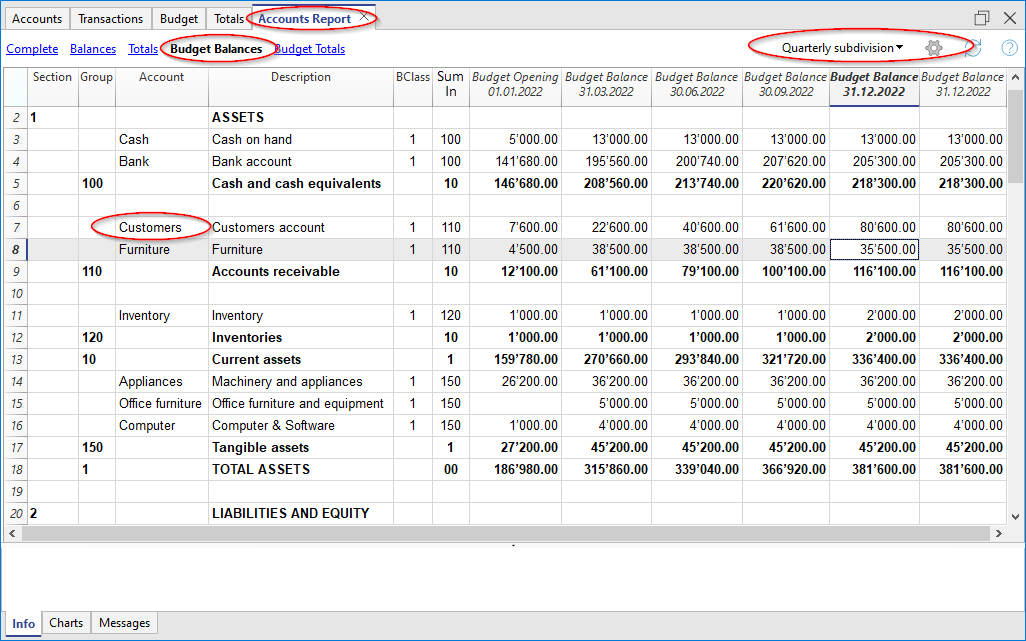
Task: Open the help question mark icon
Action: (1009, 48)
